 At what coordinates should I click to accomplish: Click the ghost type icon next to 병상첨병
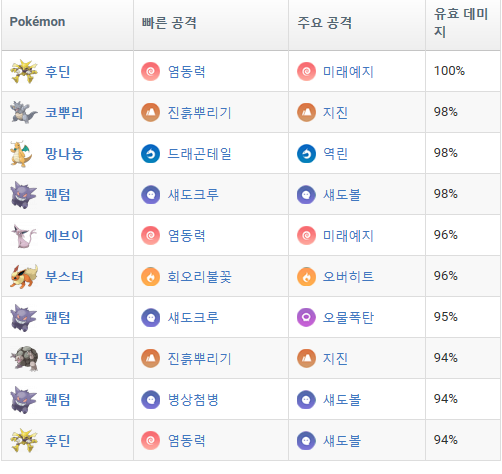[151, 399]
